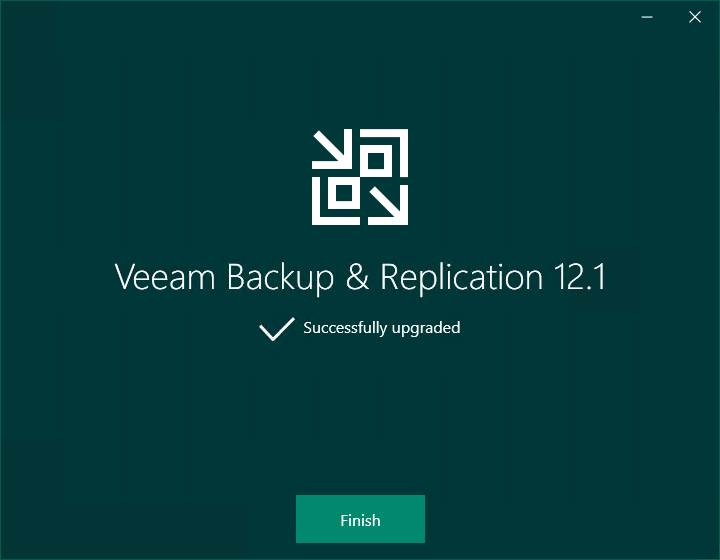Click the upper-right square bracket of the logo
This screenshot has width=720, height=560.
[x=384, y=152]
